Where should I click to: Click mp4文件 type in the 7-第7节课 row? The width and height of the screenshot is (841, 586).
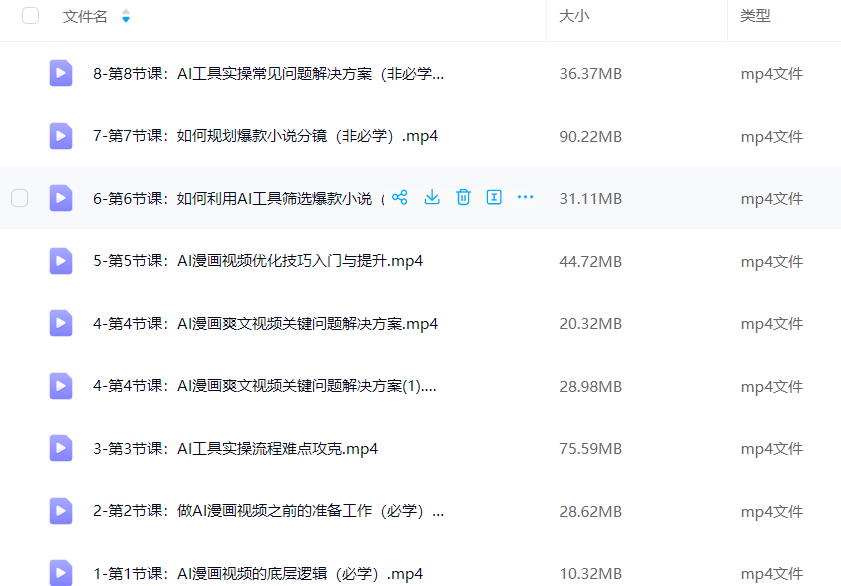coord(772,136)
